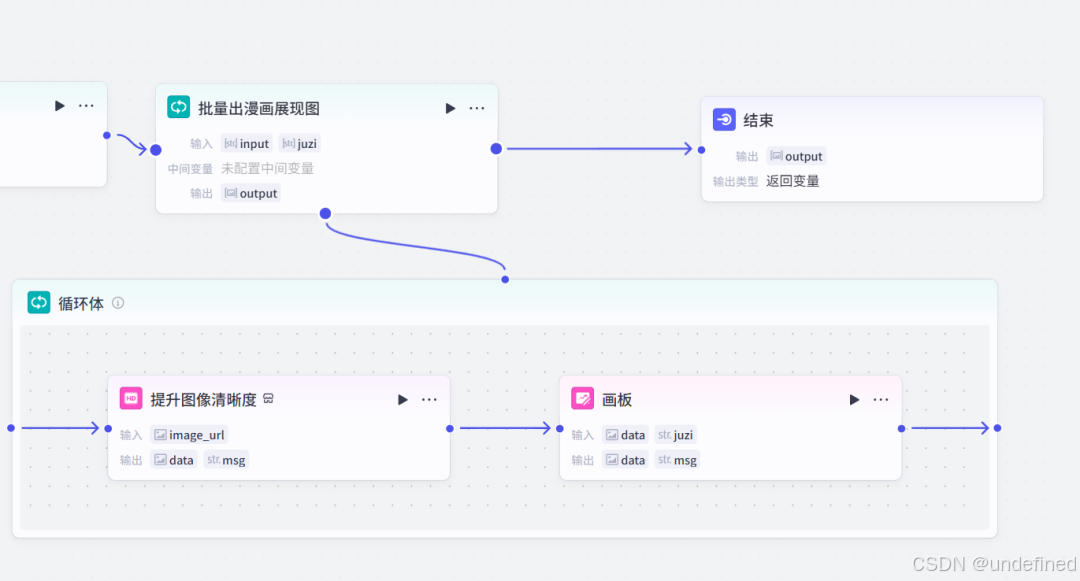Select input variable tag in 批量出漫画展现图

click(x=247, y=143)
